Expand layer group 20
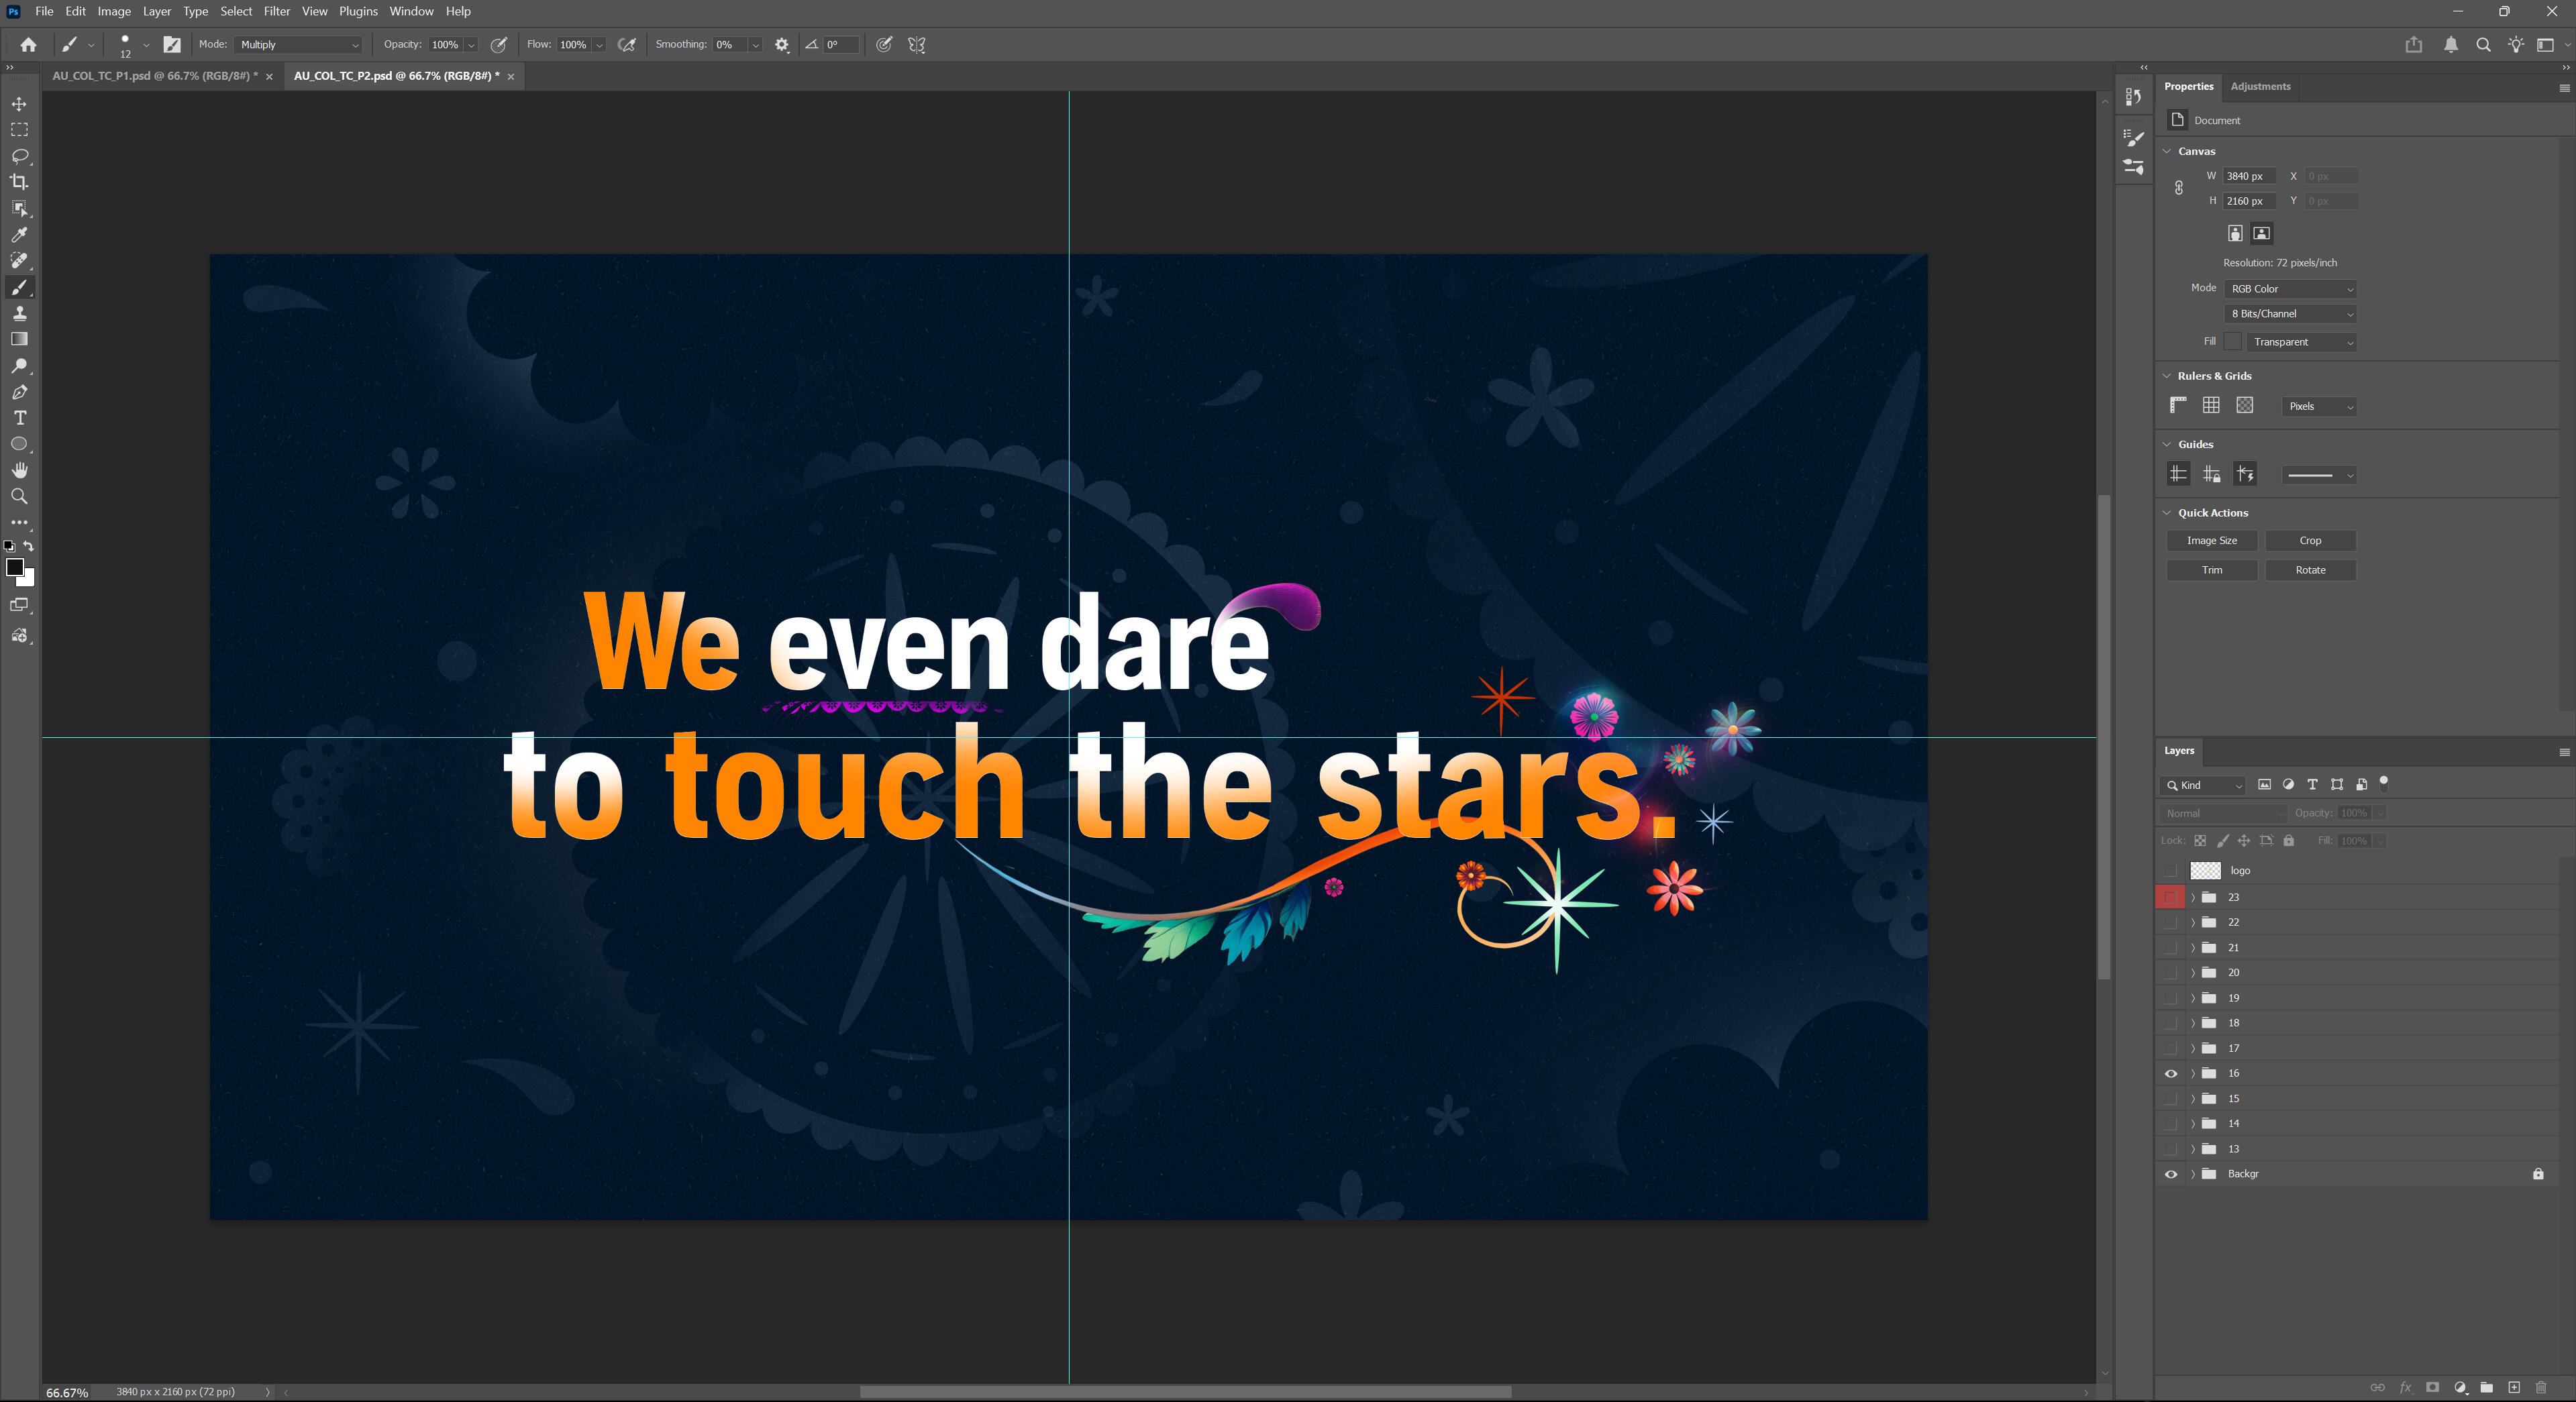2576x1402 pixels. 2193,972
